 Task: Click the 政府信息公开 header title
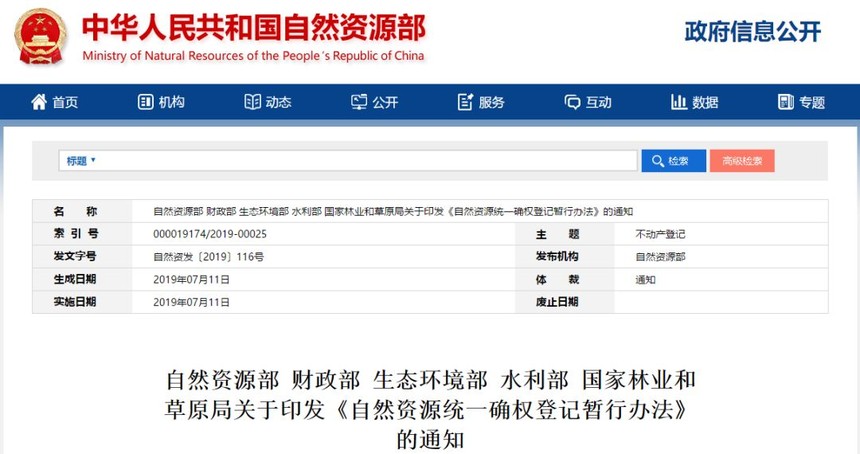(x=752, y=32)
